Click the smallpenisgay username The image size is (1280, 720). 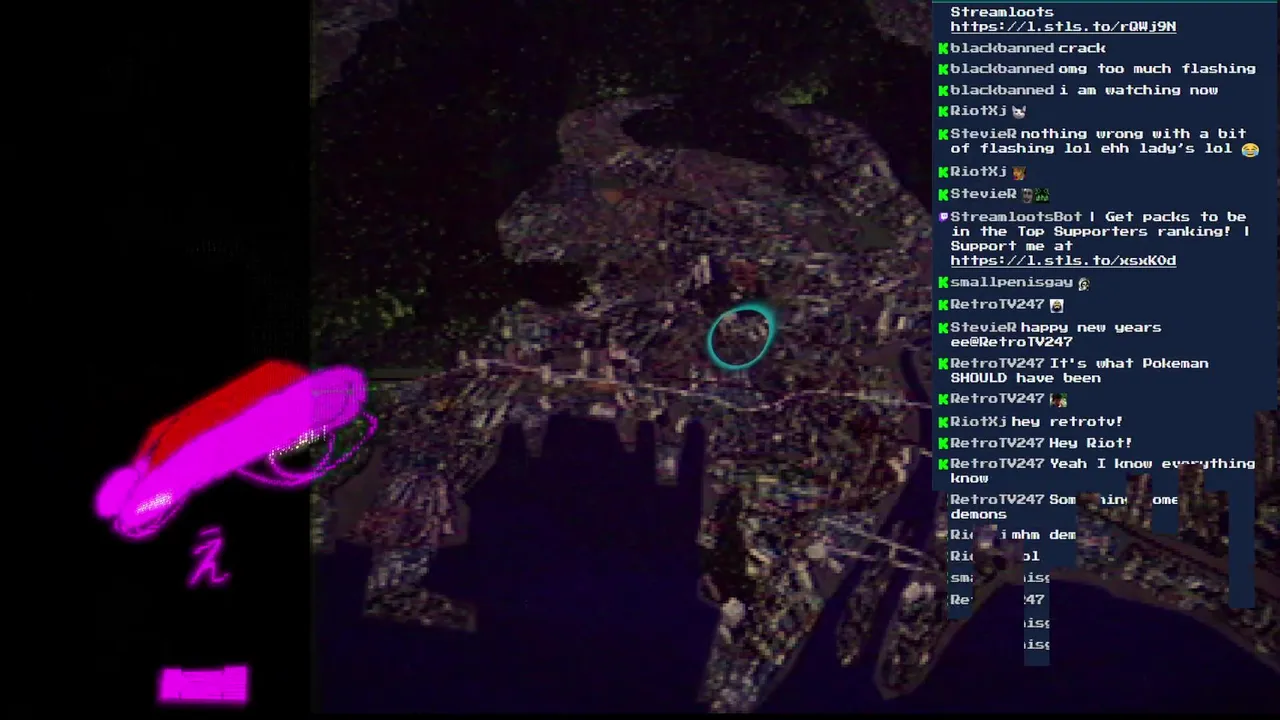tap(1011, 283)
